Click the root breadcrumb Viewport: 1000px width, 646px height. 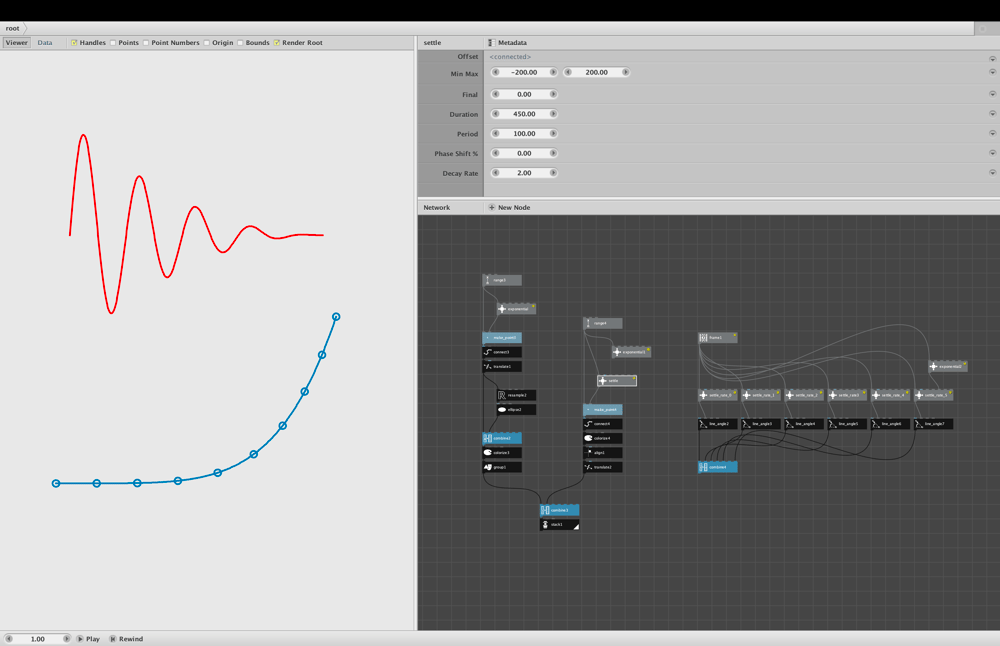coord(13,28)
